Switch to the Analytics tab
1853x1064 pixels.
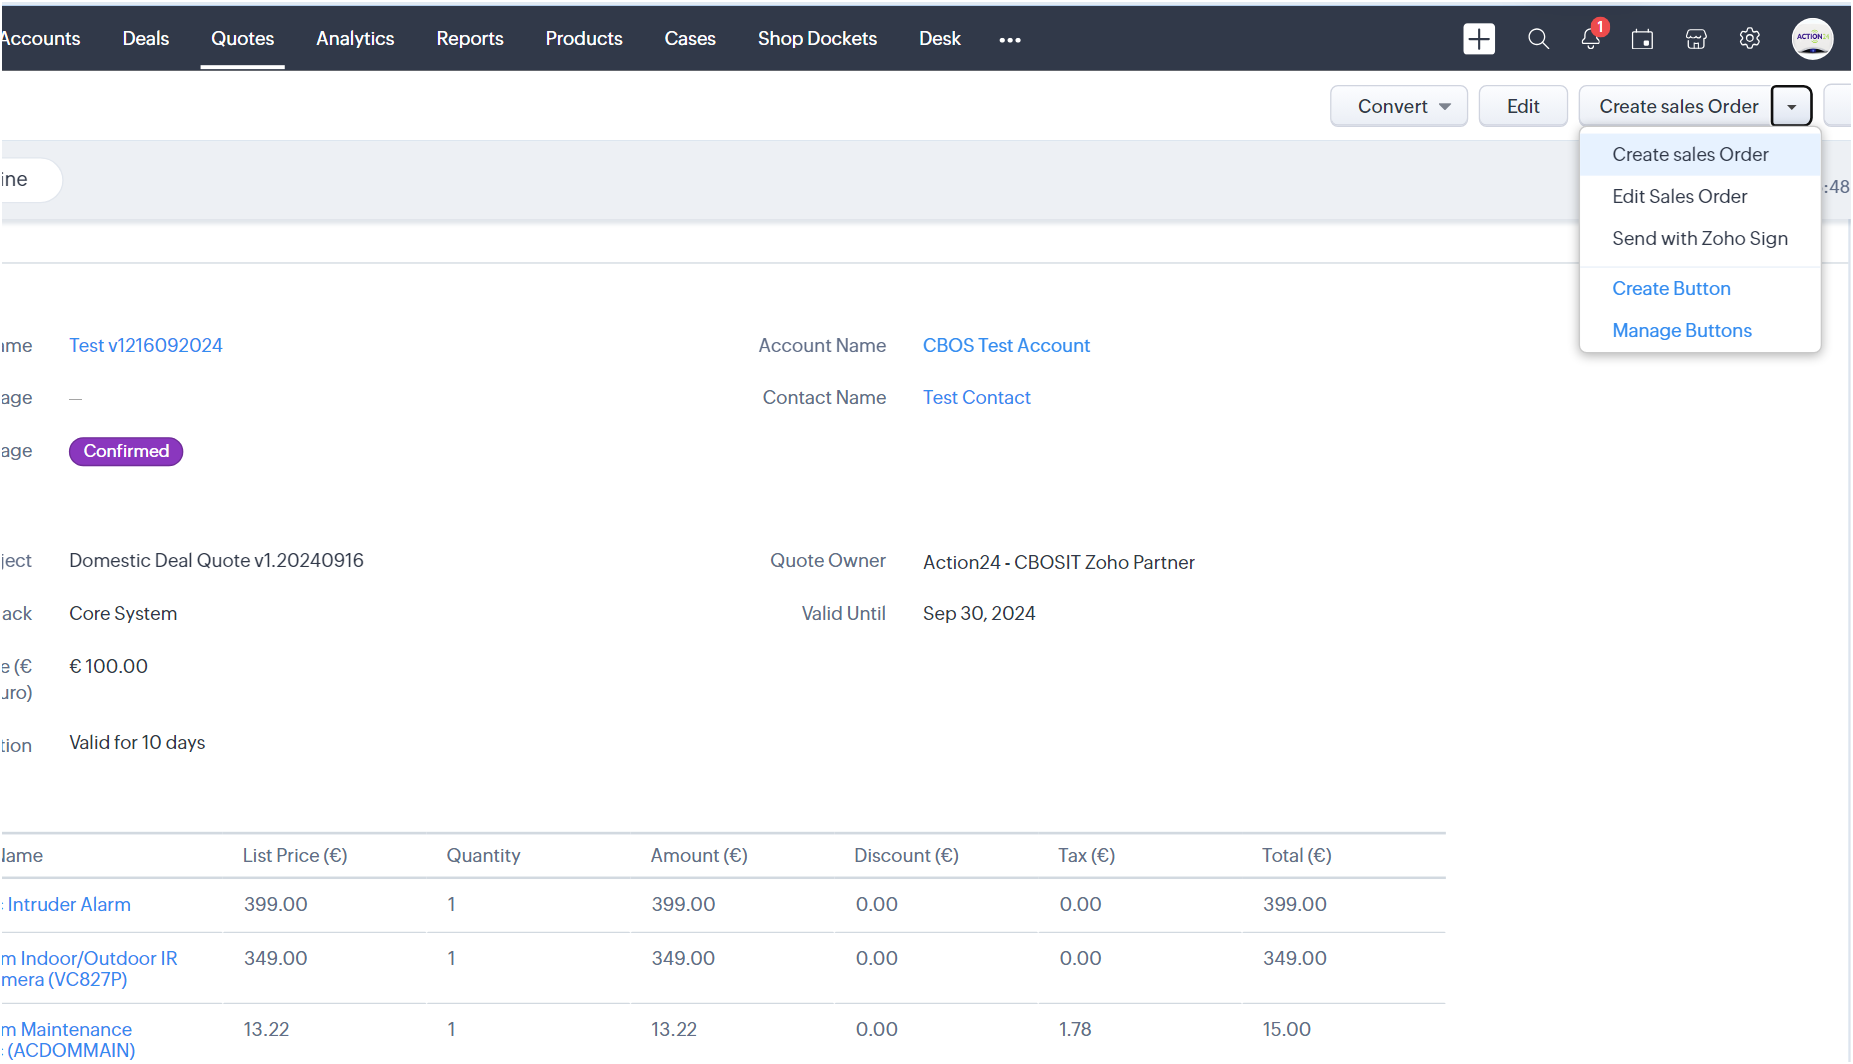355,39
